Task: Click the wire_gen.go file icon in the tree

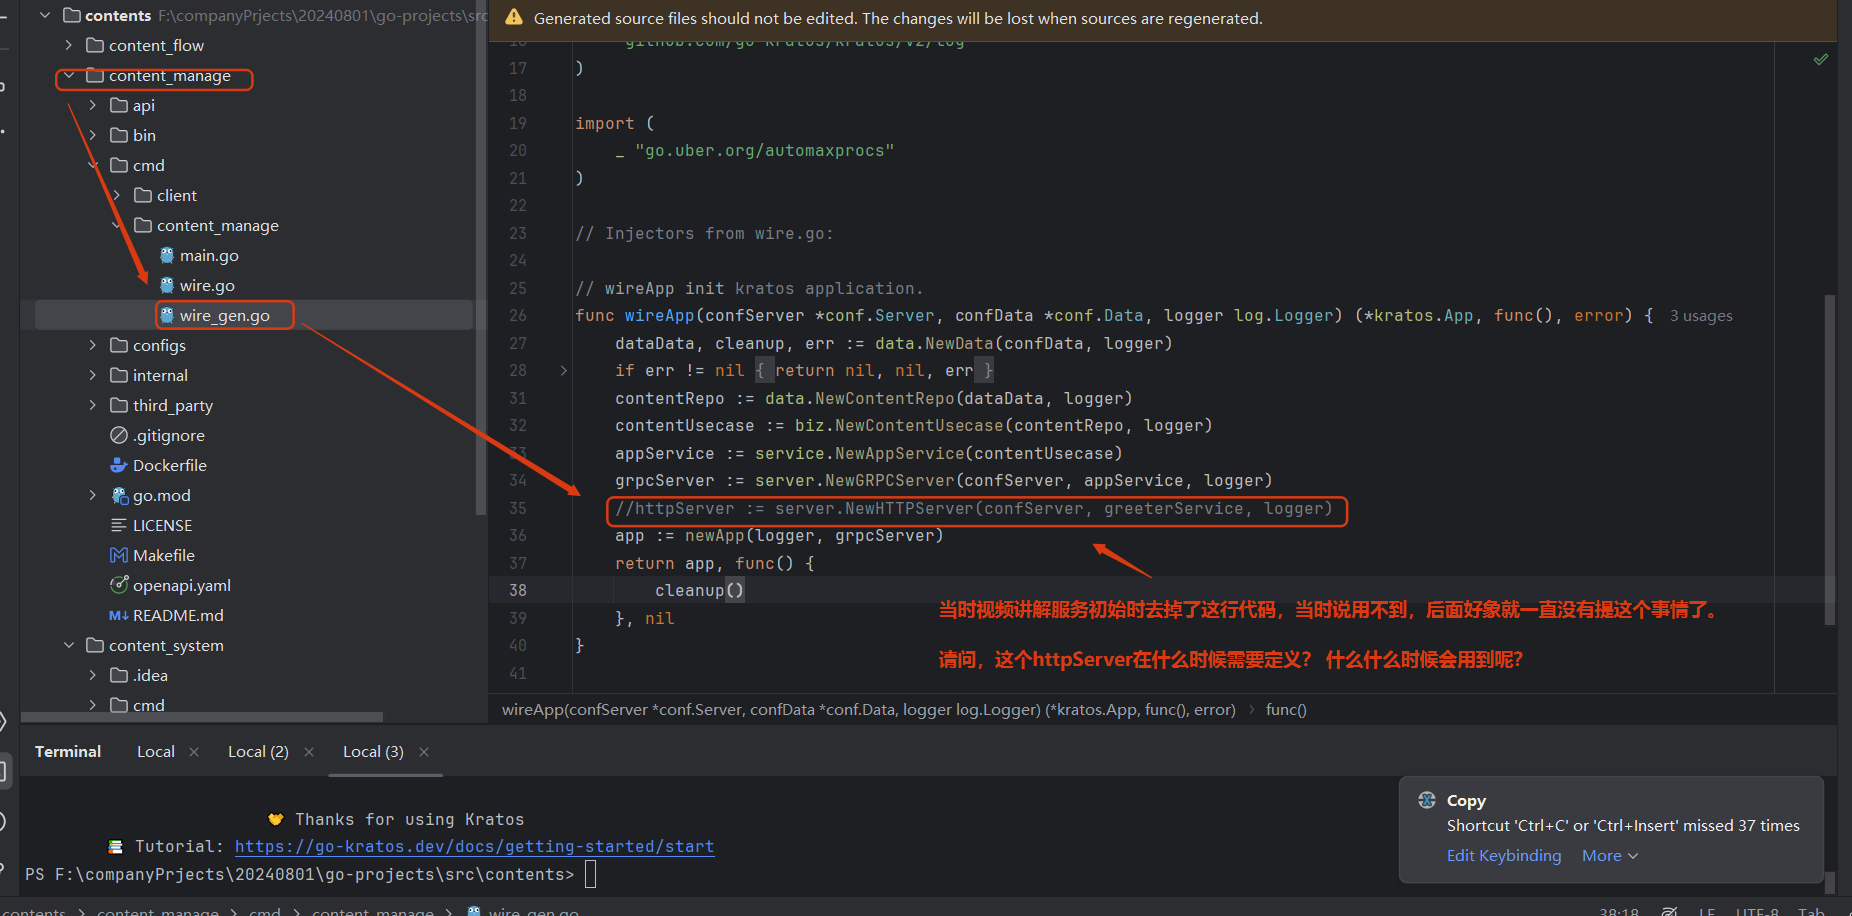Action: click(x=167, y=315)
